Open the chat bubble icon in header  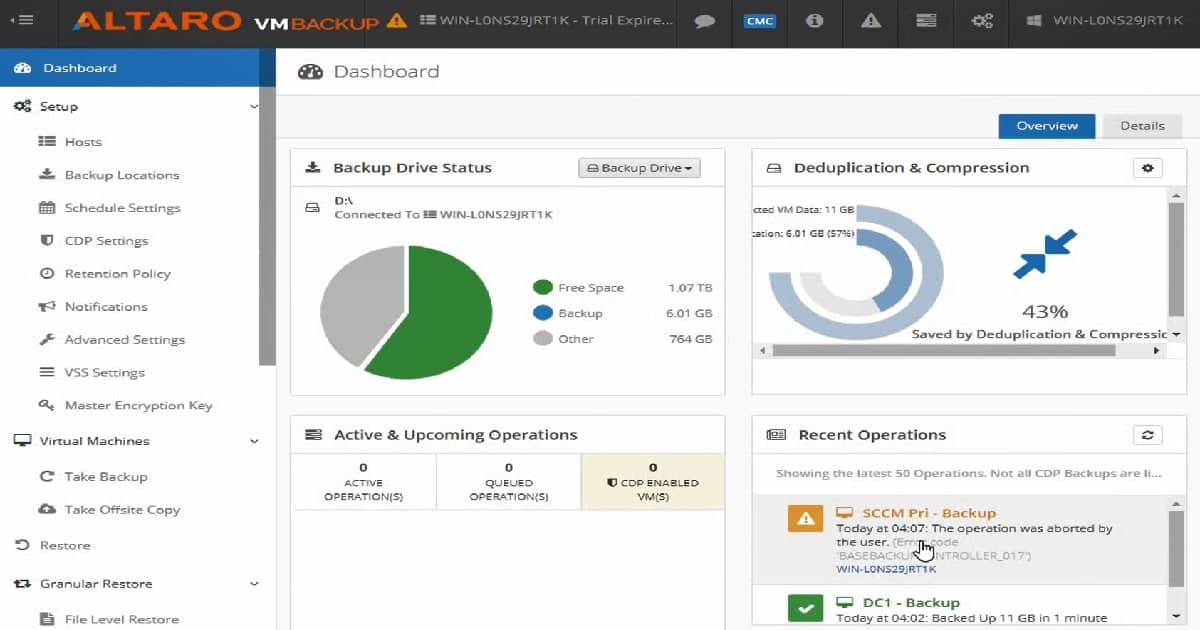[x=705, y=21]
